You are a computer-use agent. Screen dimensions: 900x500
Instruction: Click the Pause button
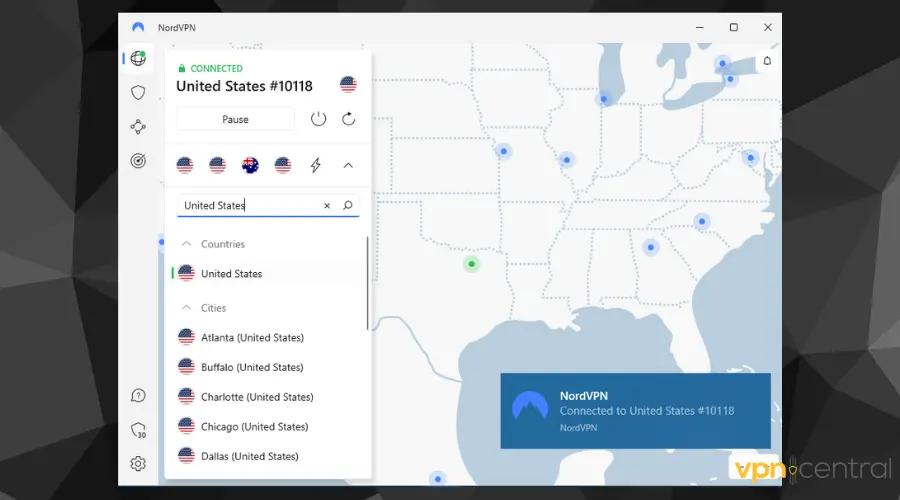point(235,119)
